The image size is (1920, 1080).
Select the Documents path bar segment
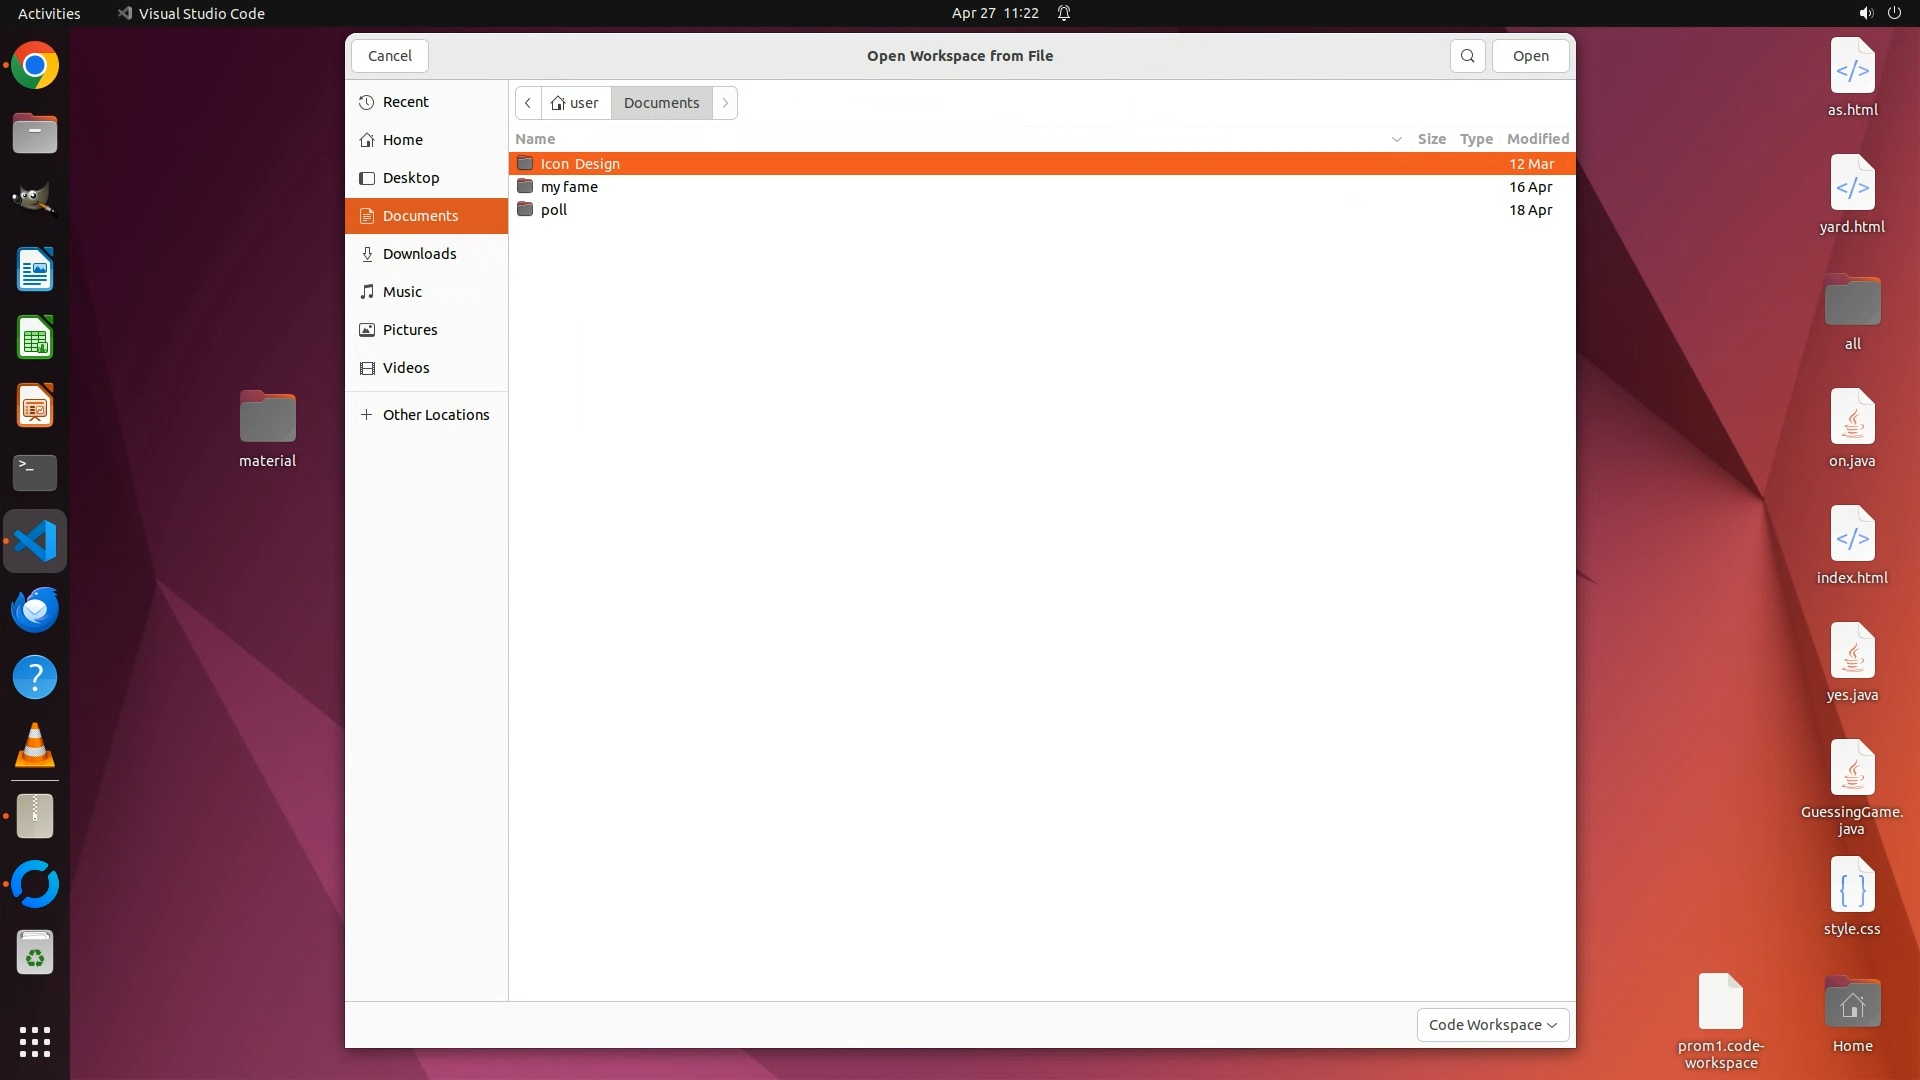[x=661, y=103]
